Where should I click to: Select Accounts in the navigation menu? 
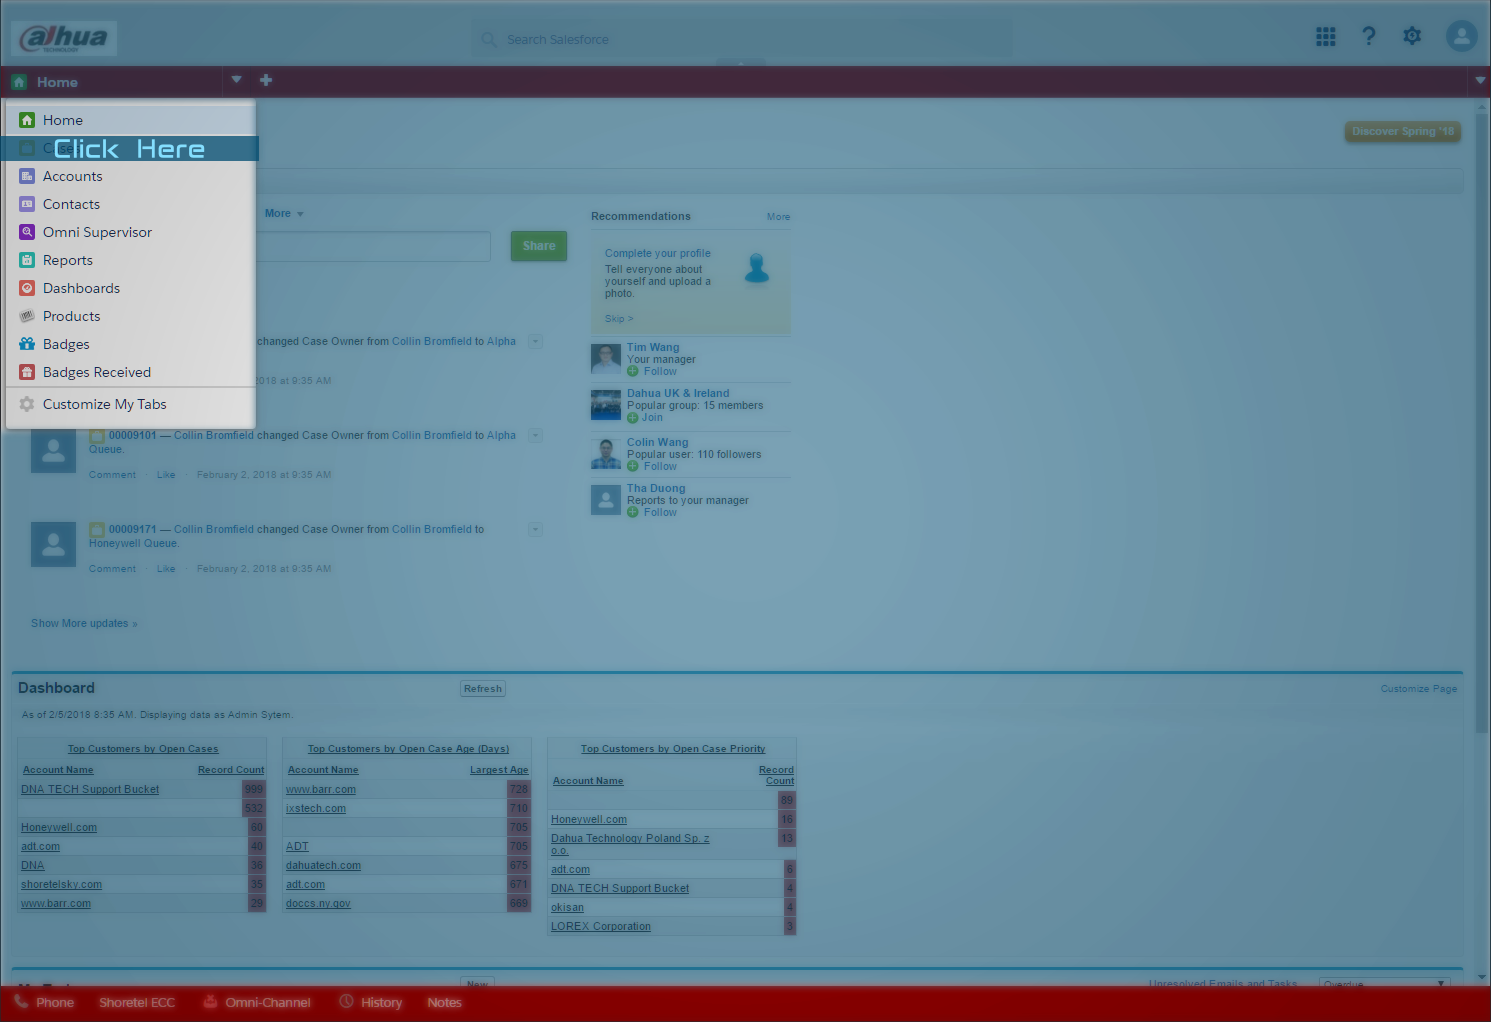(x=131, y=176)
